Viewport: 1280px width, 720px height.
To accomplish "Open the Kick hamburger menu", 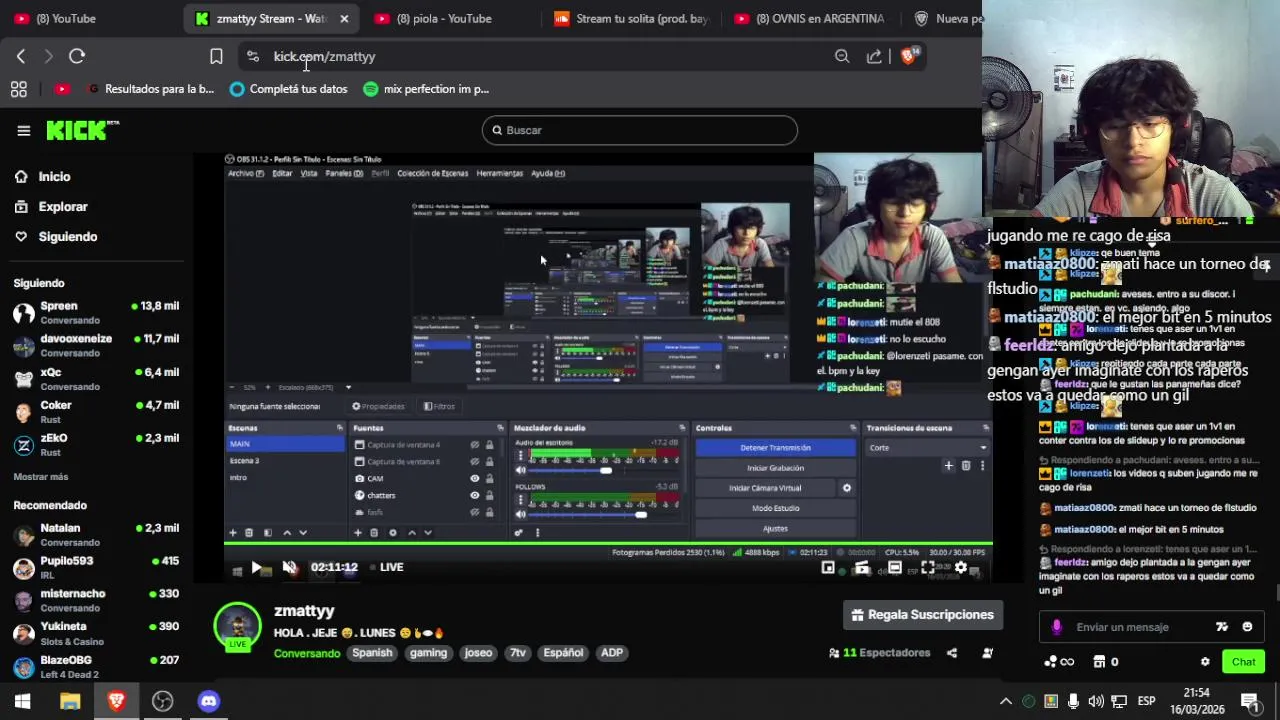I will coord(24,130).
